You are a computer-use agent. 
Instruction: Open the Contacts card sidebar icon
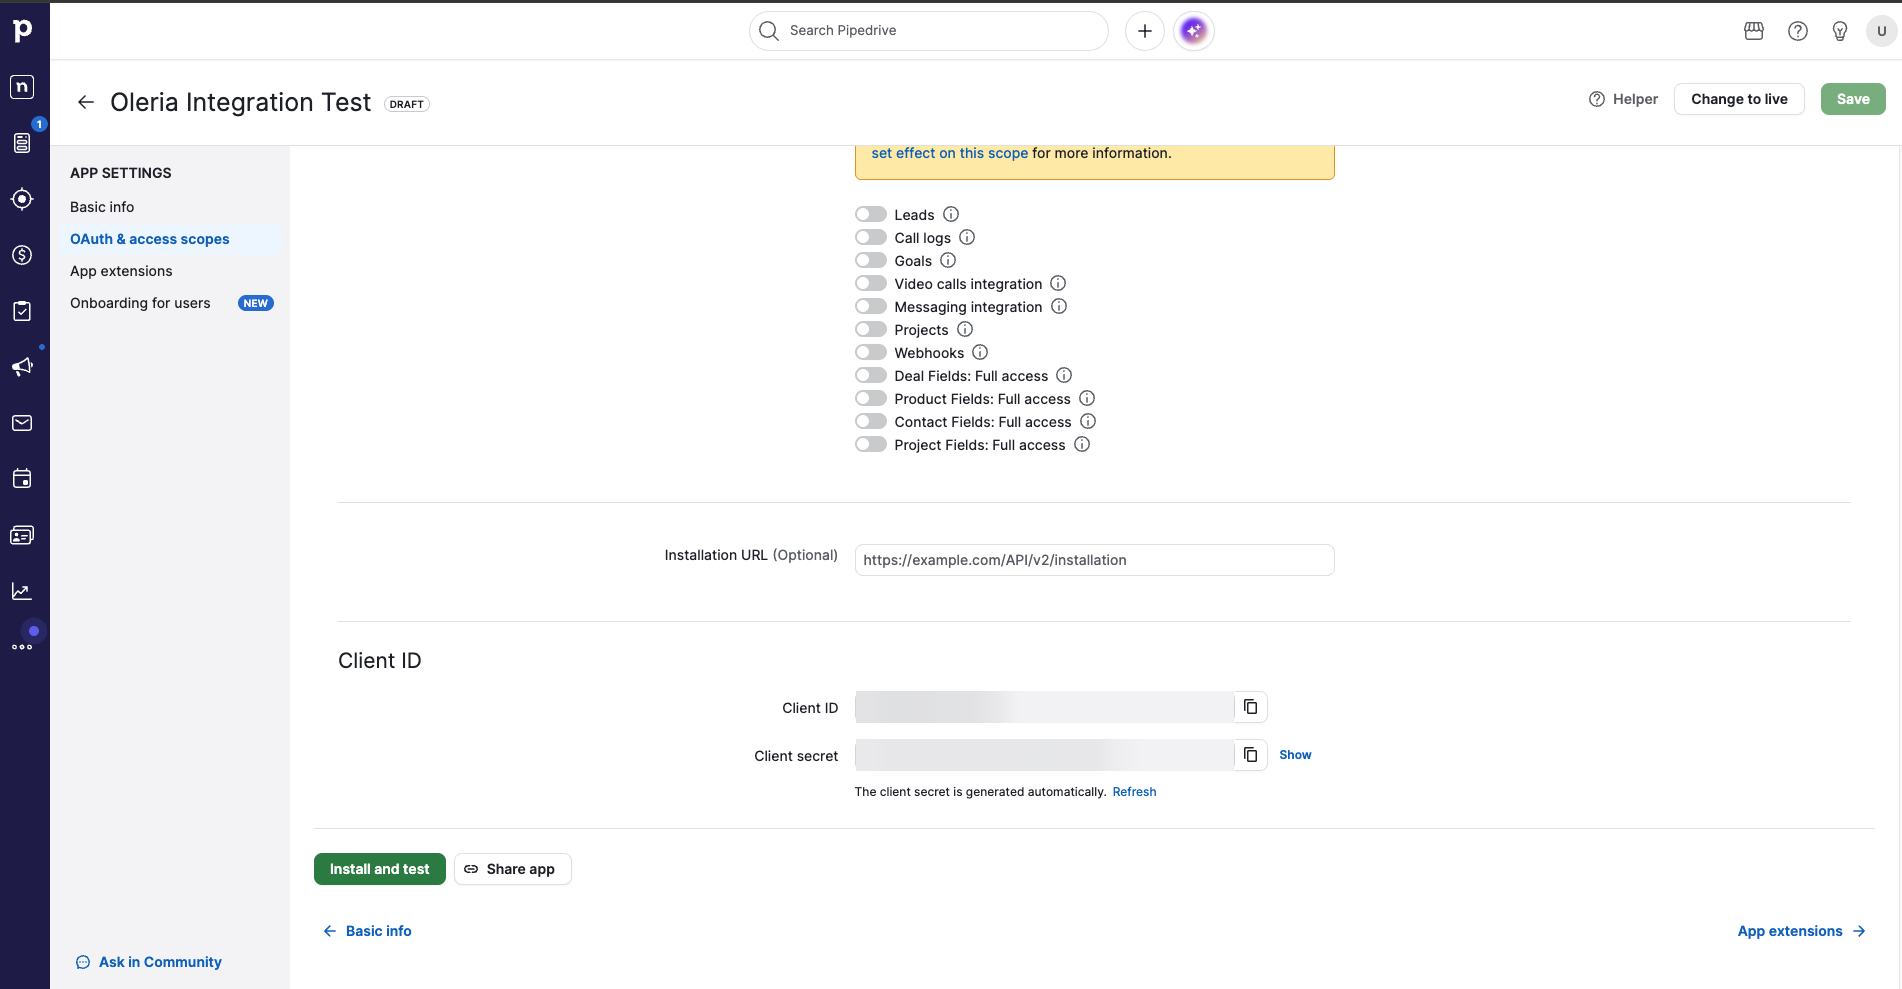(22, 535)
